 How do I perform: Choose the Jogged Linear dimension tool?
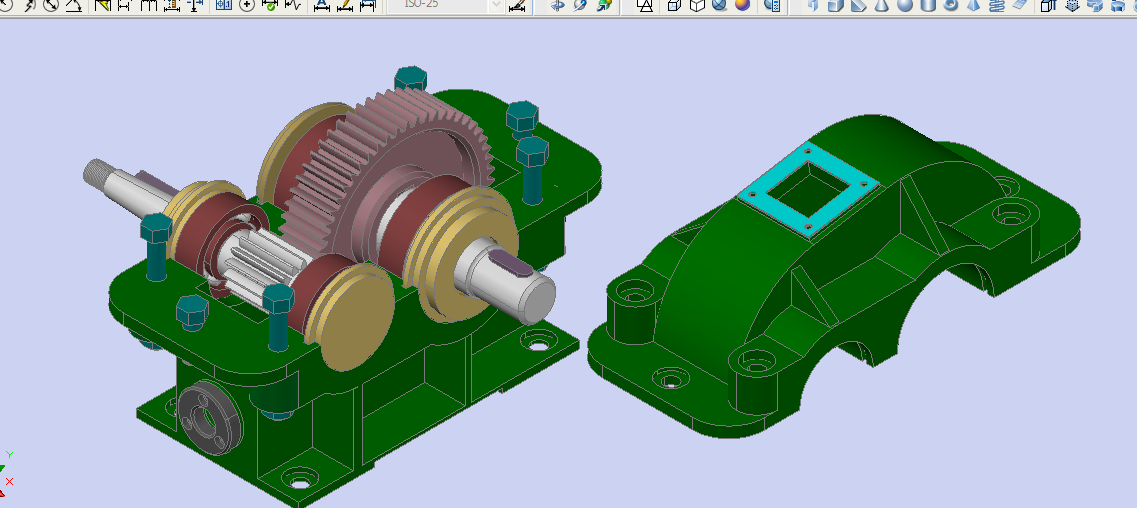293,4
